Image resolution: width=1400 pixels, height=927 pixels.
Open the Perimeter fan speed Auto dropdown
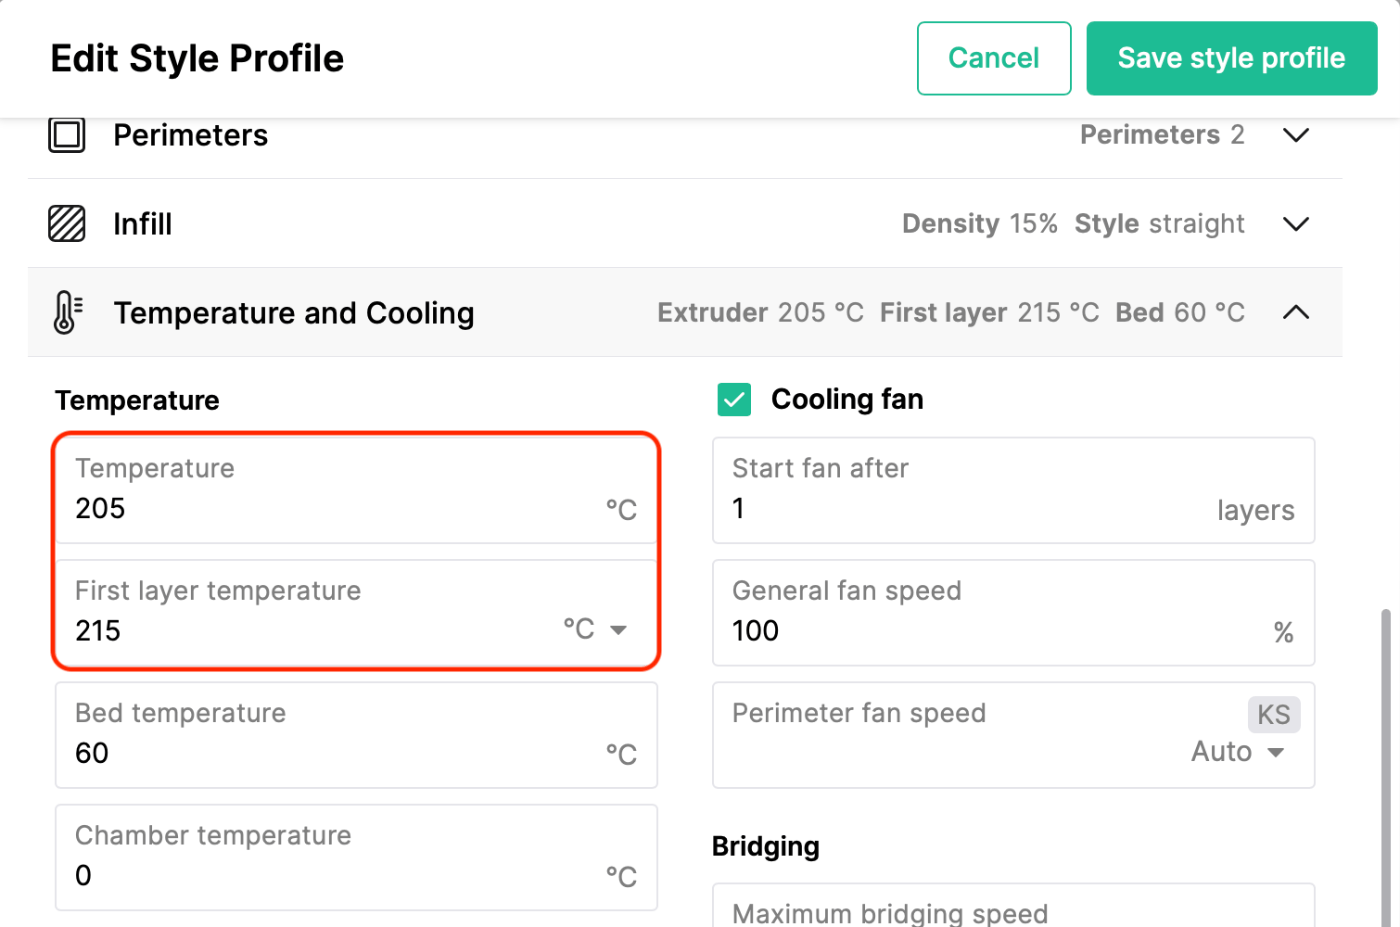(1238, 752)
